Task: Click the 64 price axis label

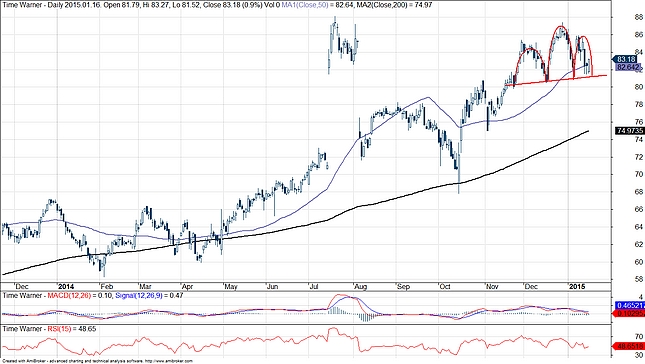Action: coord(639,227)
